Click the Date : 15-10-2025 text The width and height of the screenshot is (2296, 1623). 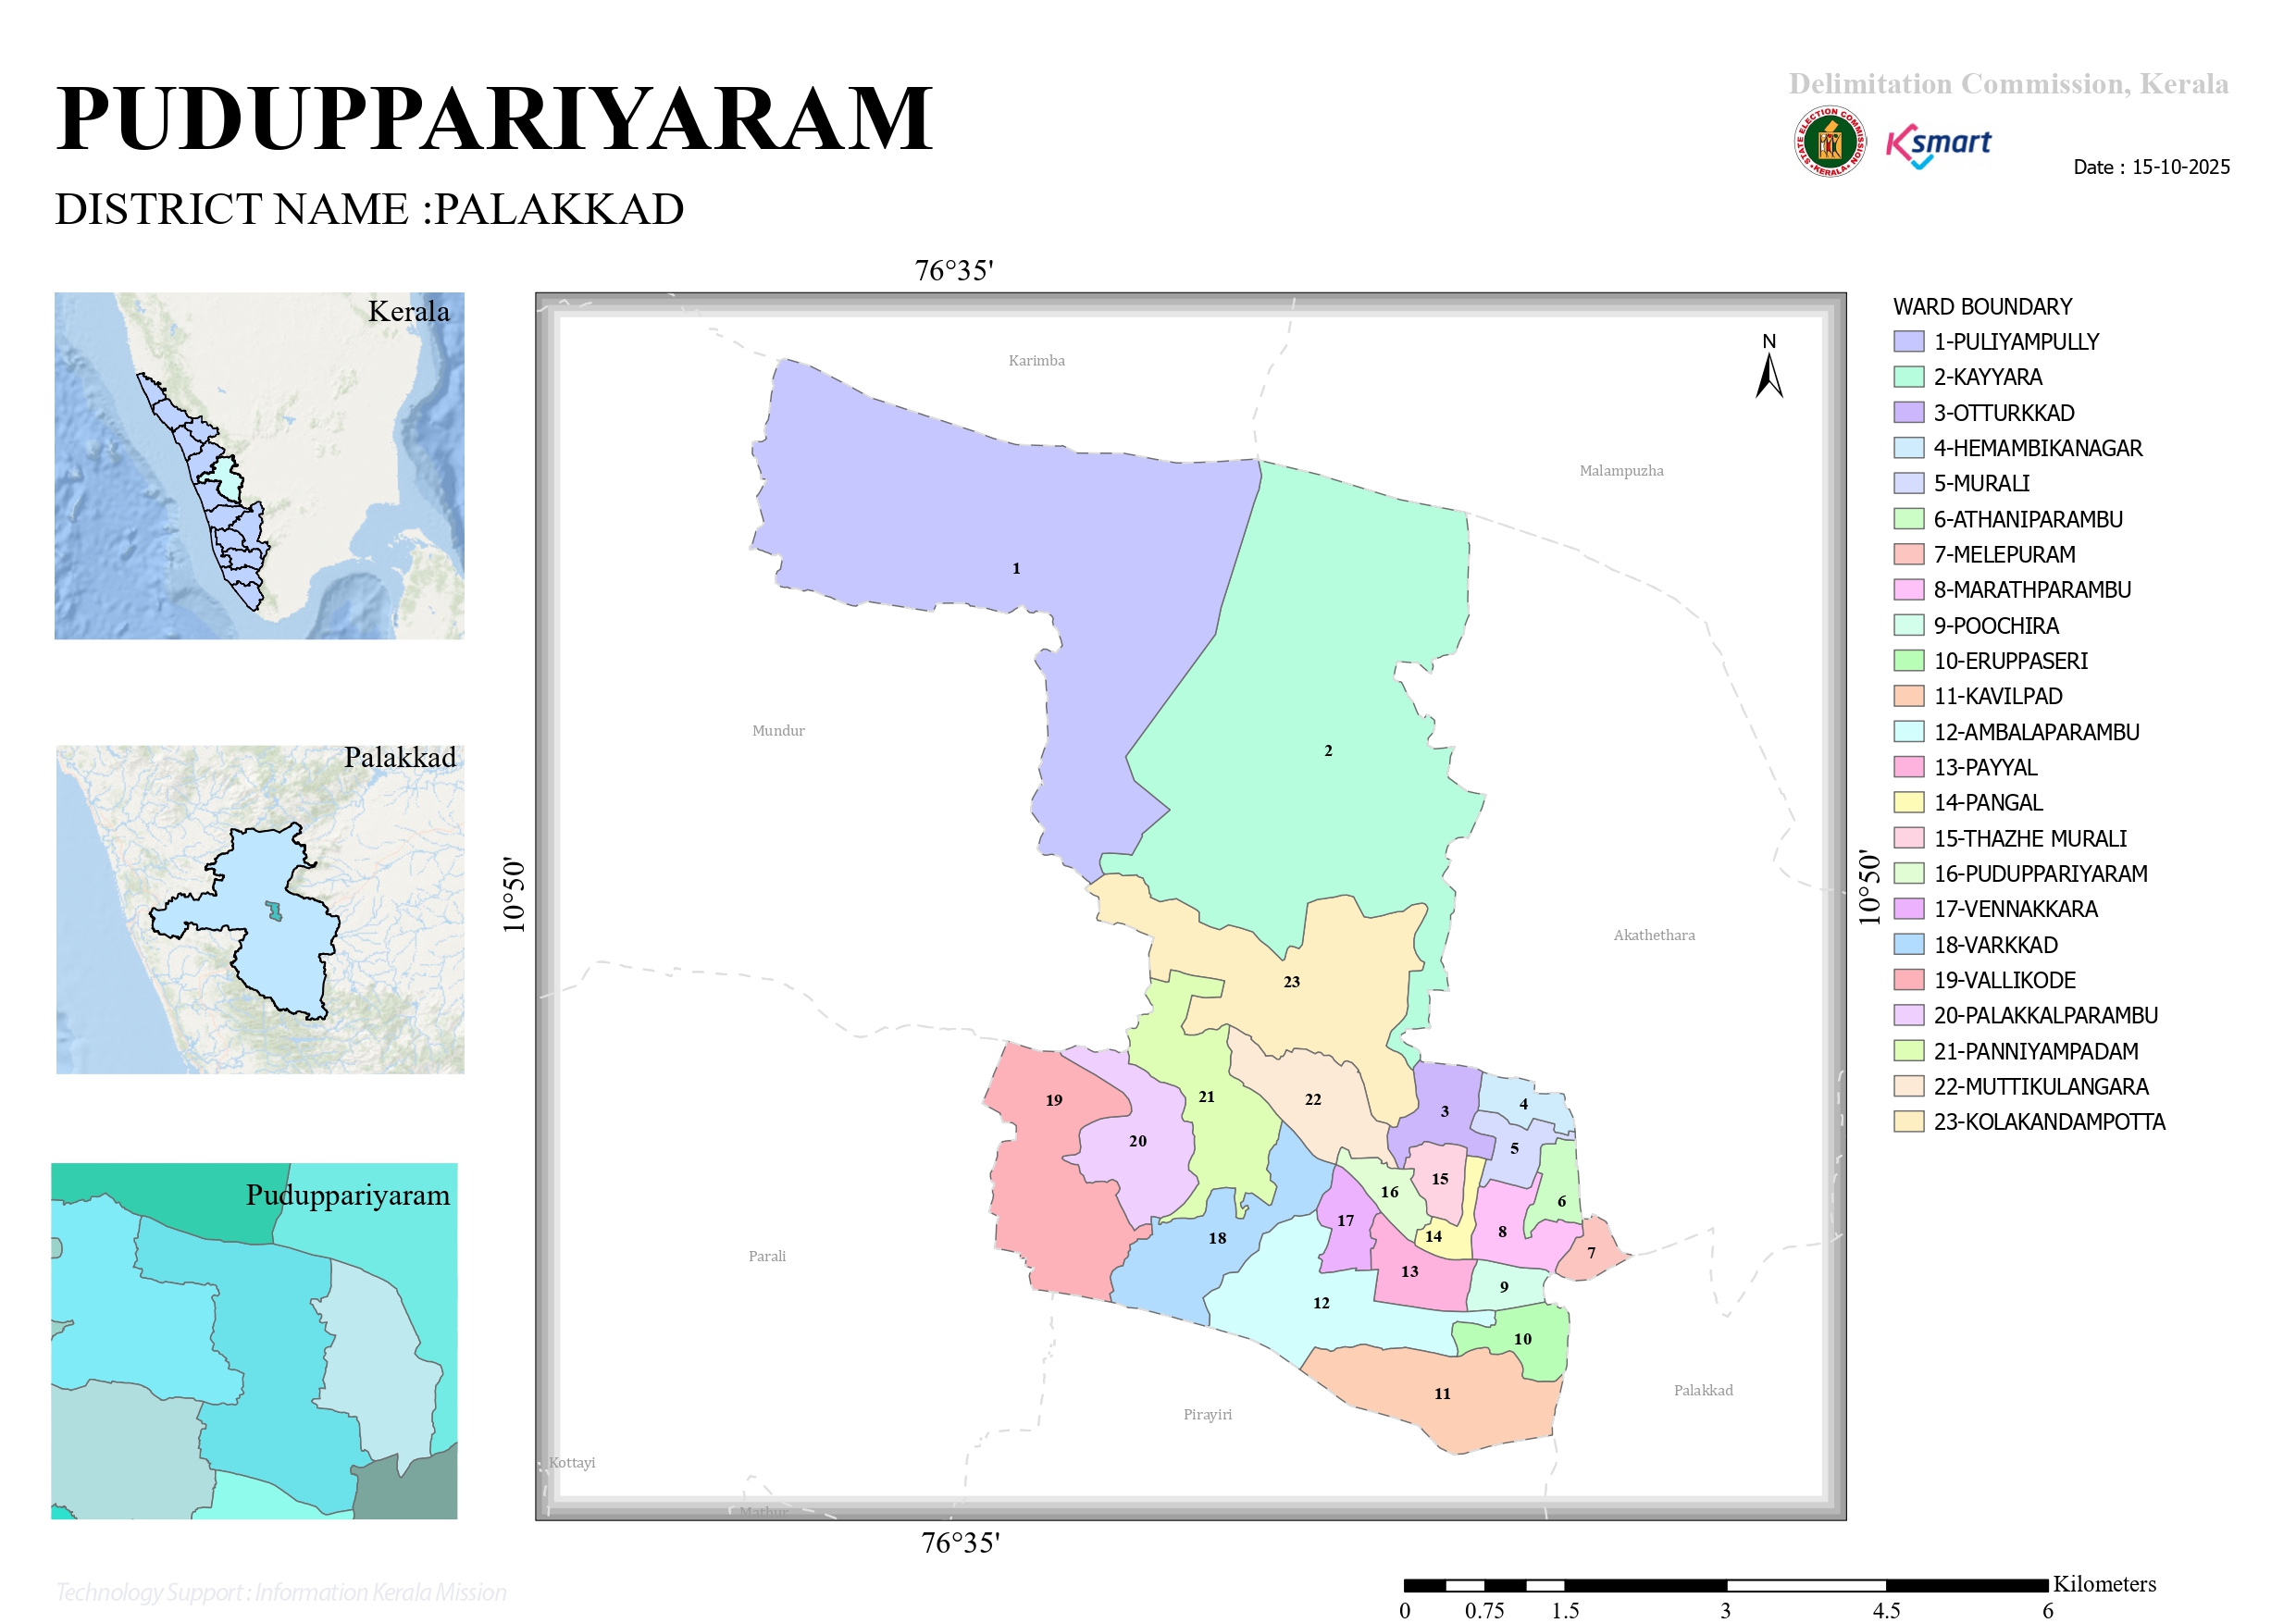(2151, 167)
